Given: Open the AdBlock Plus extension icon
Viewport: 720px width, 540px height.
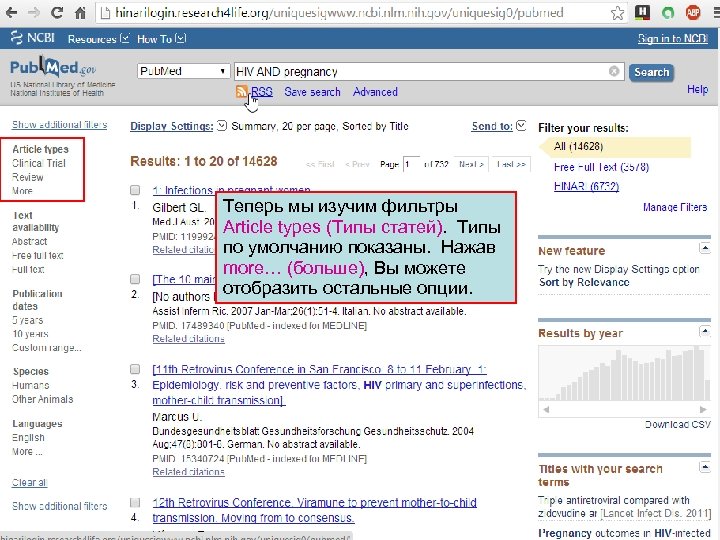Looking at the screenshot, I should pos(692,12).
